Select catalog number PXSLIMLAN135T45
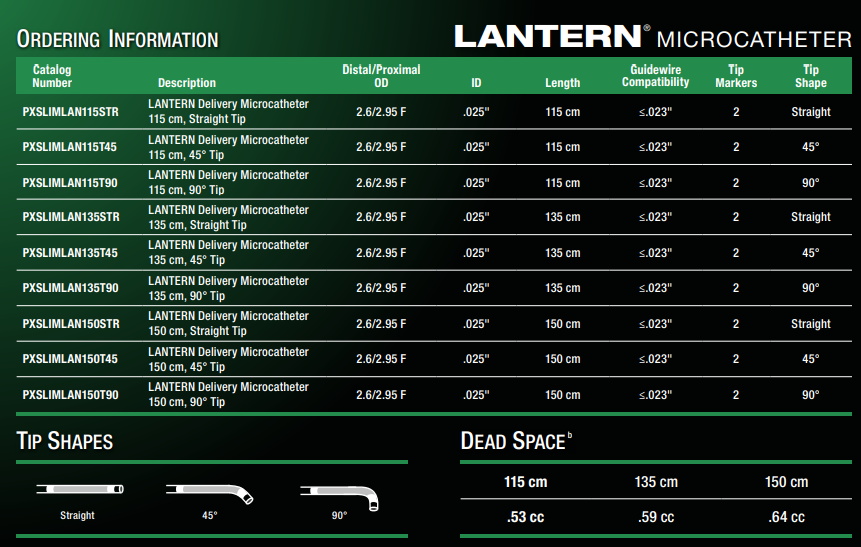 [70, 253]
